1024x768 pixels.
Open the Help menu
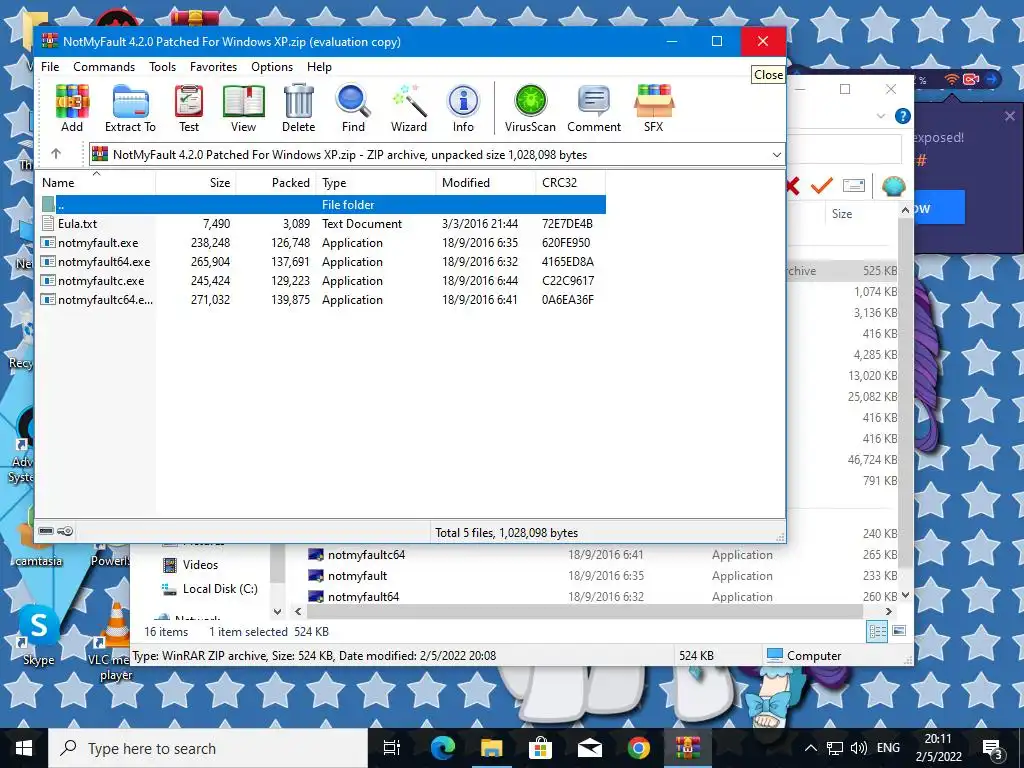[x=319, y=67]
